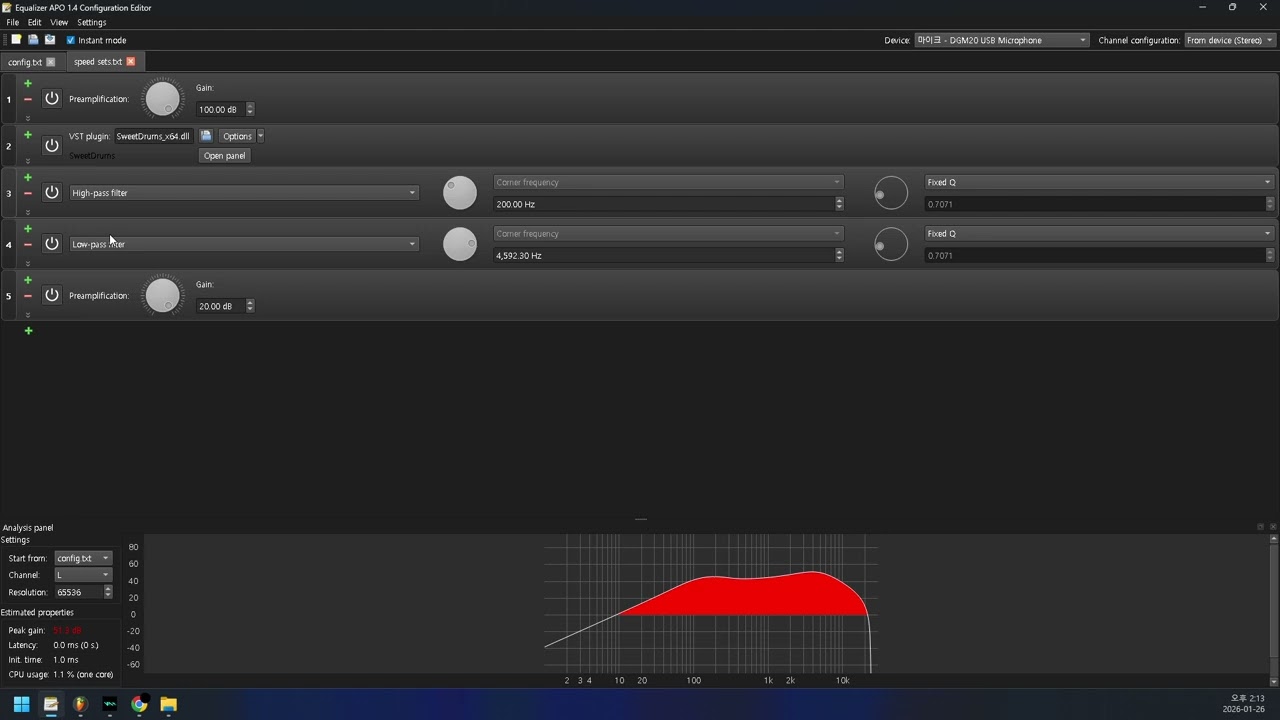Adjust the High-pass frequency knob
This screenshot has width=1280, height=720.
pos(460,193)
